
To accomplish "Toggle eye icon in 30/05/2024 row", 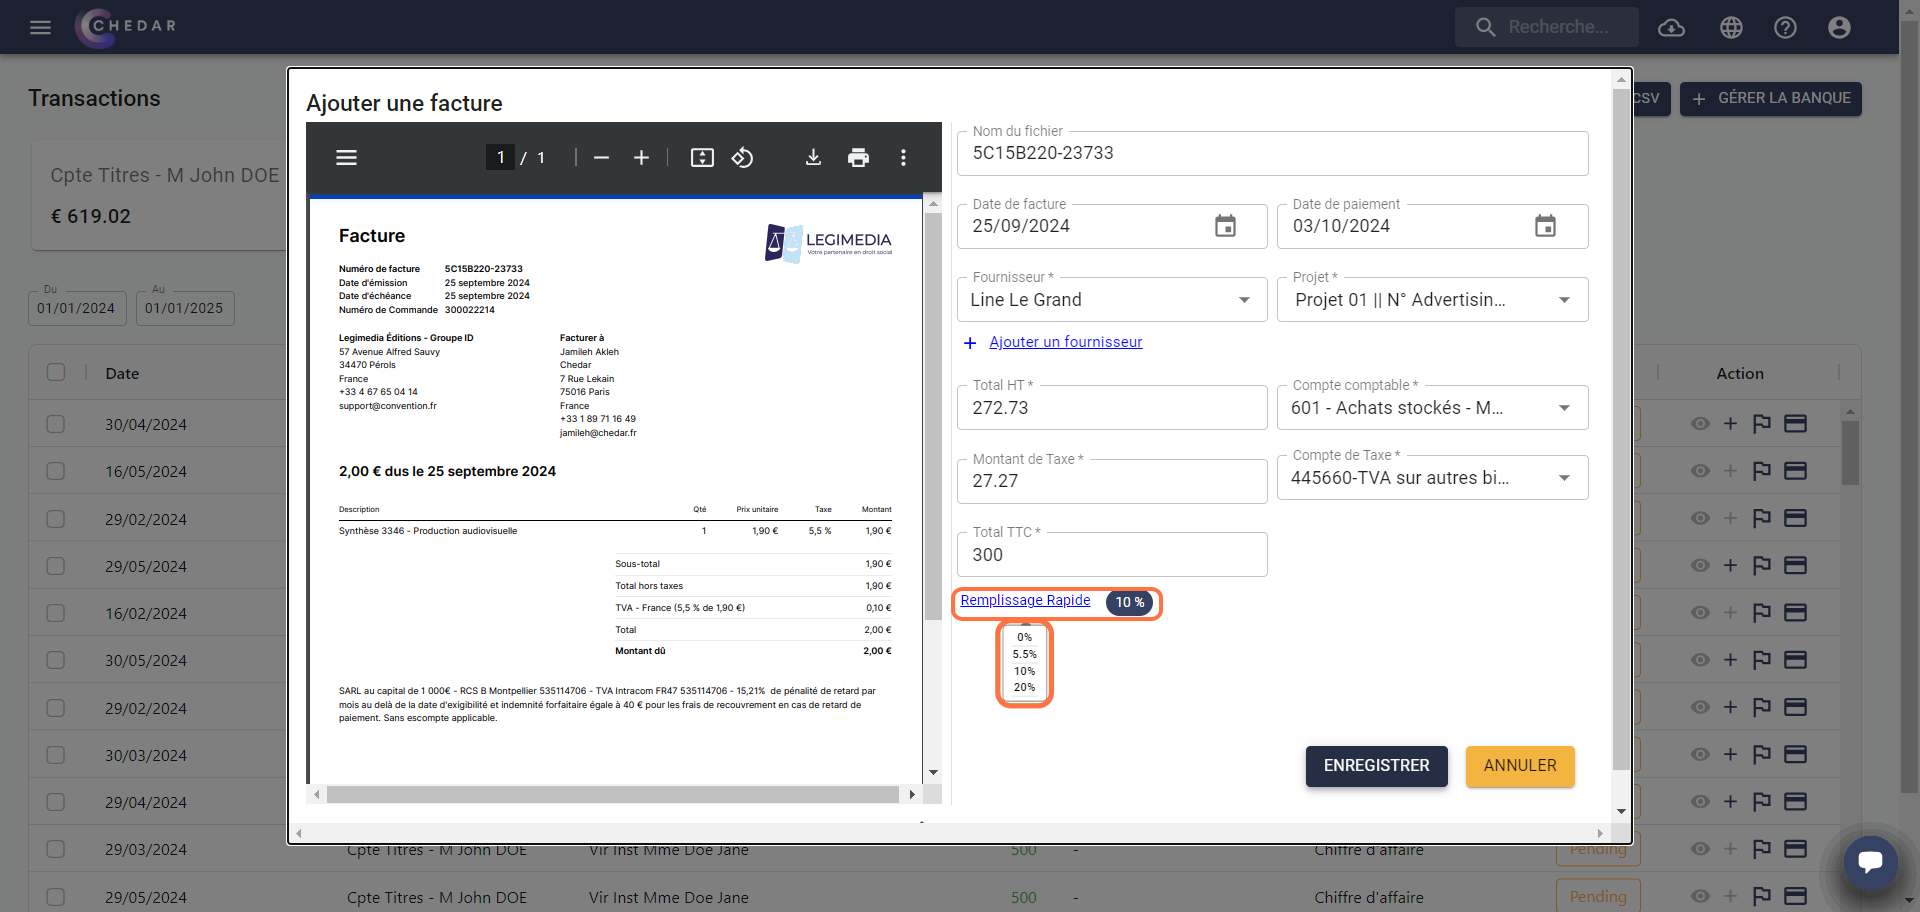I will pos(1700,660).
